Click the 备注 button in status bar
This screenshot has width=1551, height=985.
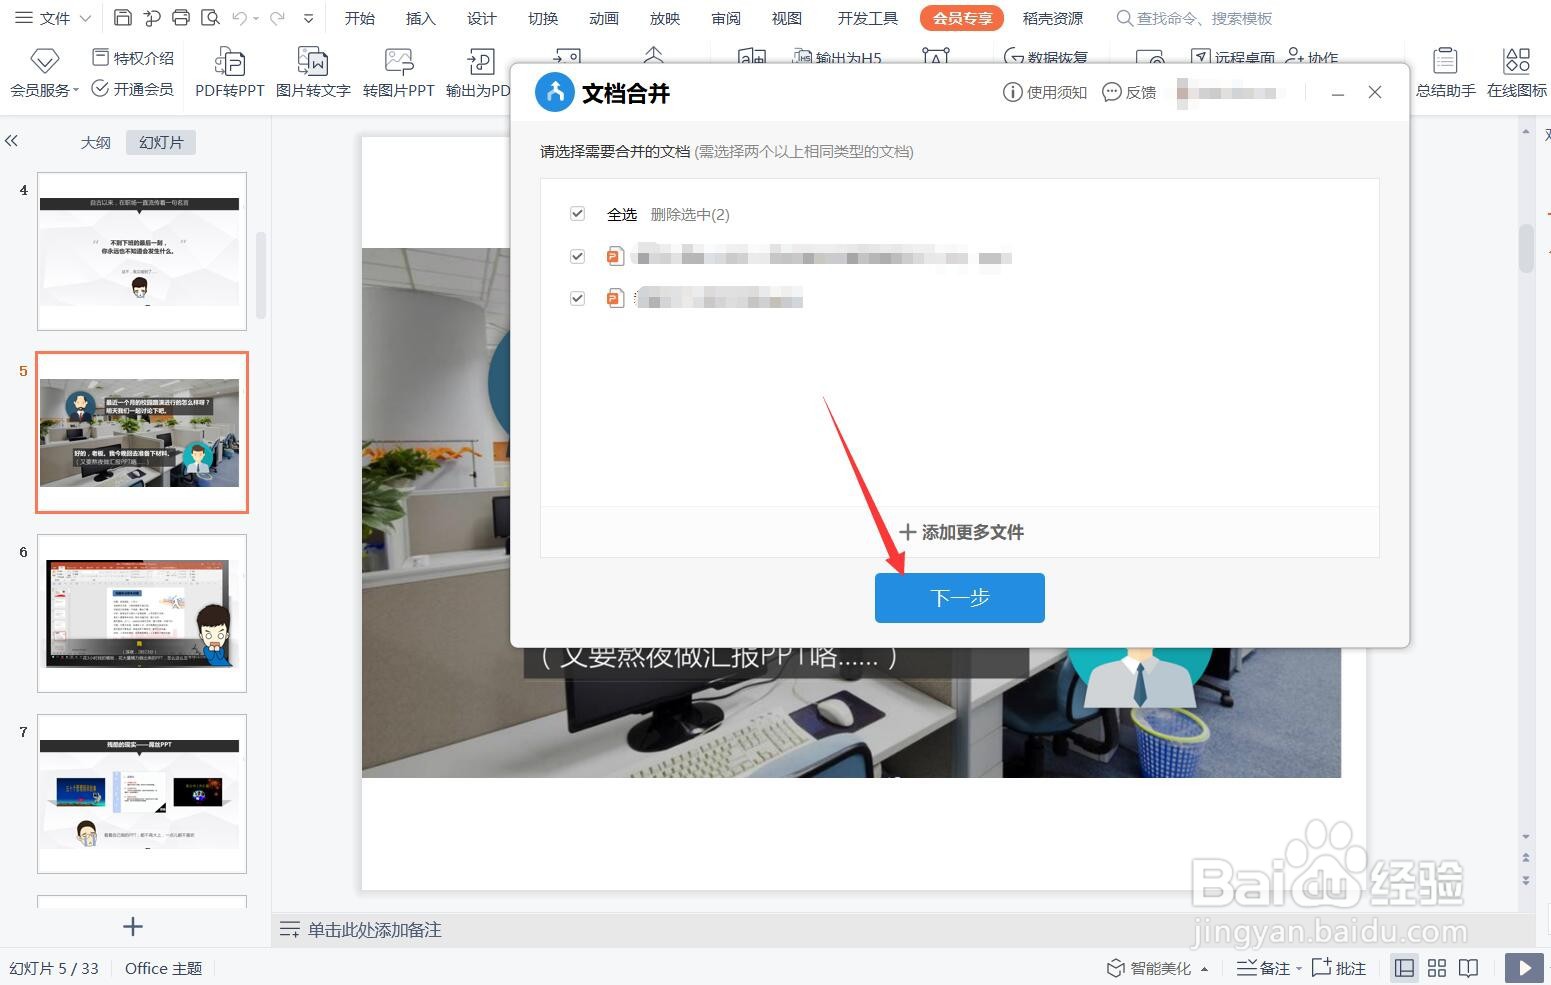[x=1263, y=968]
